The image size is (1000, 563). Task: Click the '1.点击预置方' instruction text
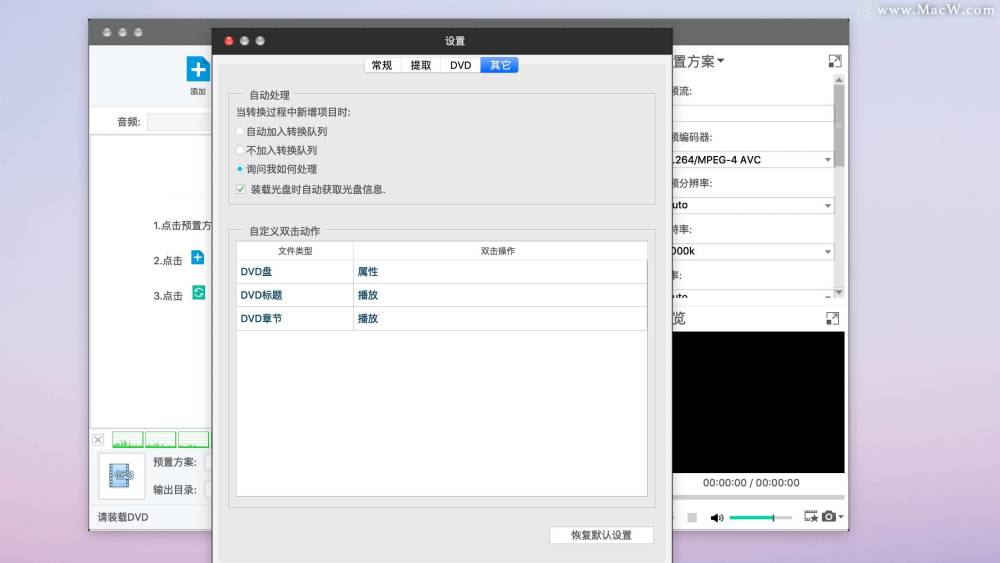pos(182,225)
